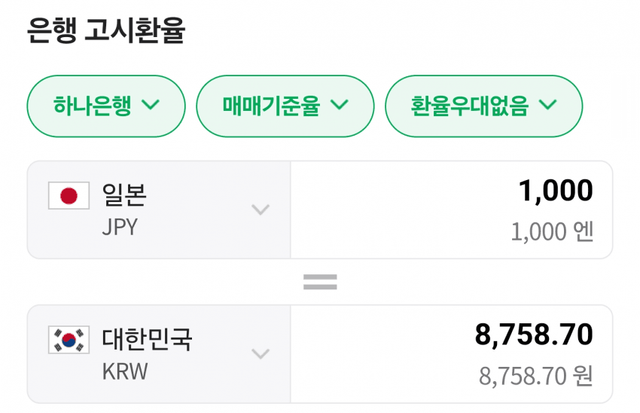Click the "8,758.70 원" caption text
Viewport: 640px width, 413px height.
coord(536,376)
